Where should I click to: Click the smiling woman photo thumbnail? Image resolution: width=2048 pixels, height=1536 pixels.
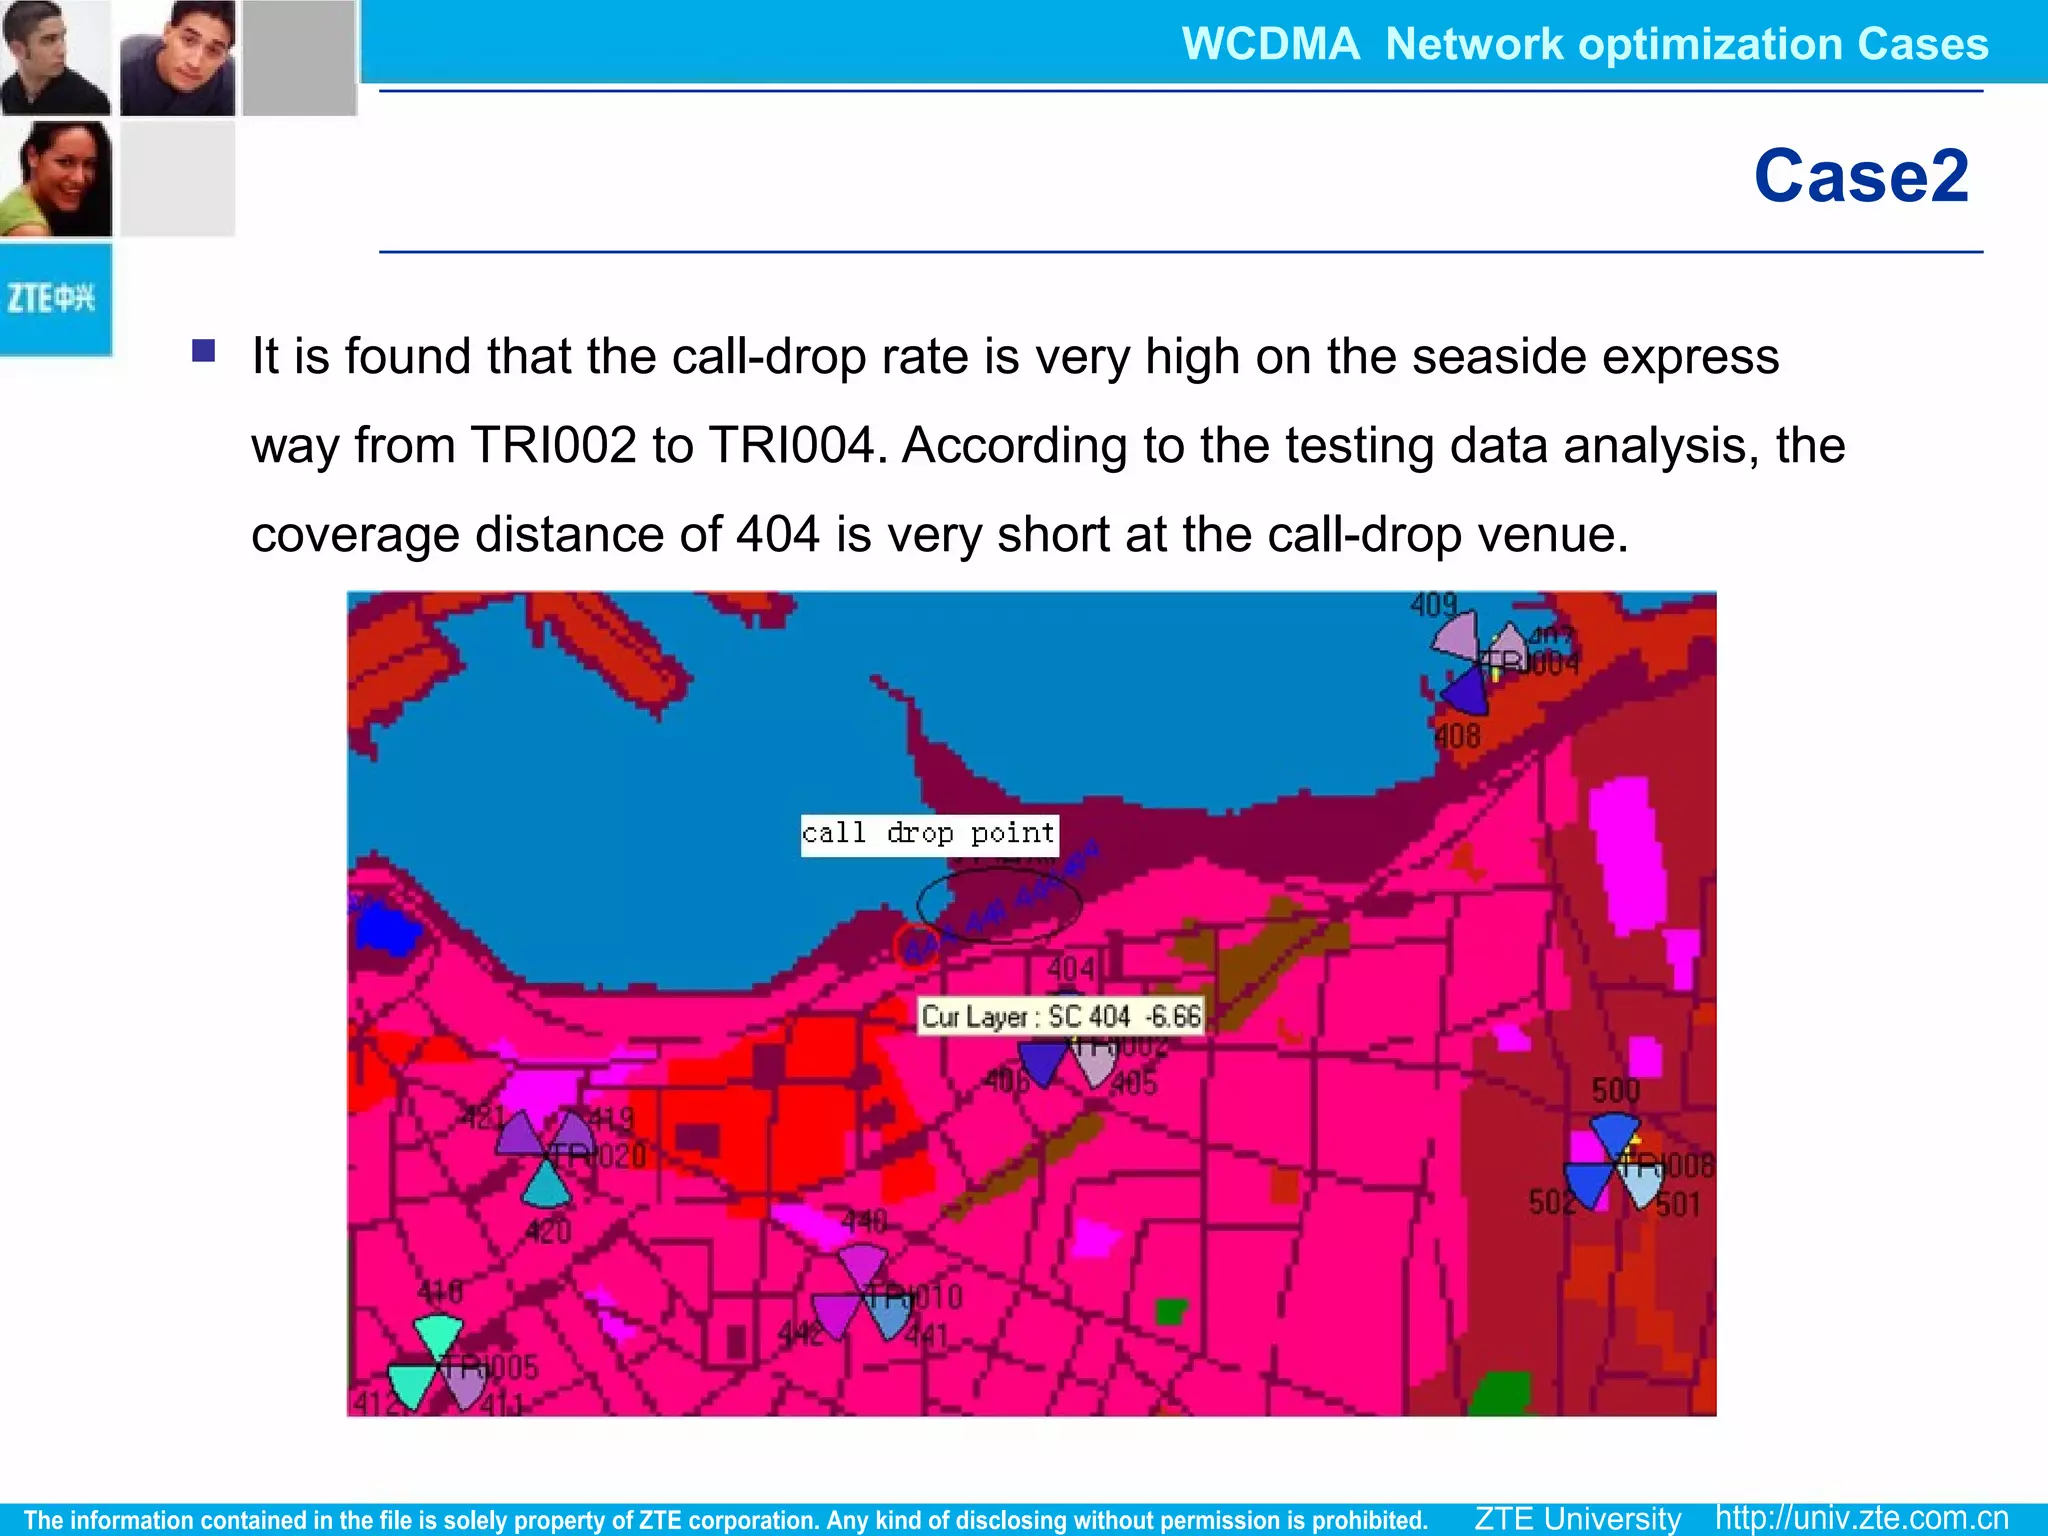pos(56,179)
